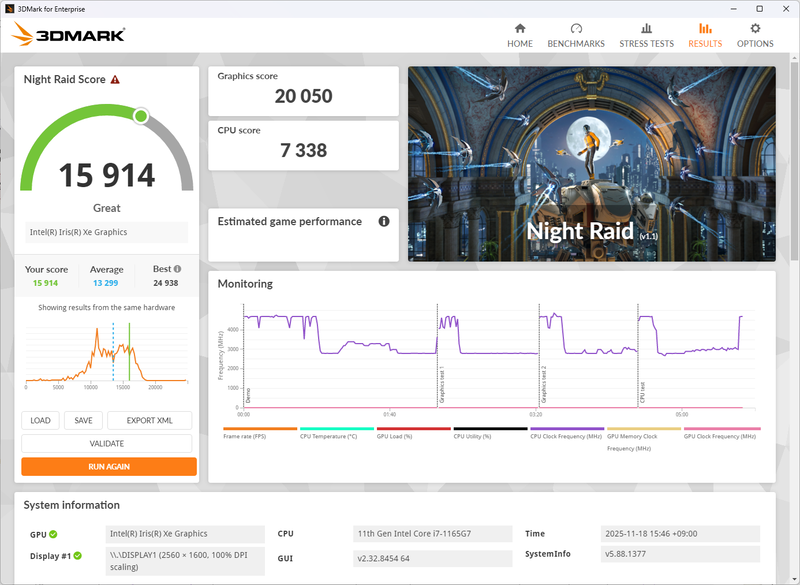Click the score distribution histogram
This screenshot has height=585, width=800.
click(x=107, y=354)
